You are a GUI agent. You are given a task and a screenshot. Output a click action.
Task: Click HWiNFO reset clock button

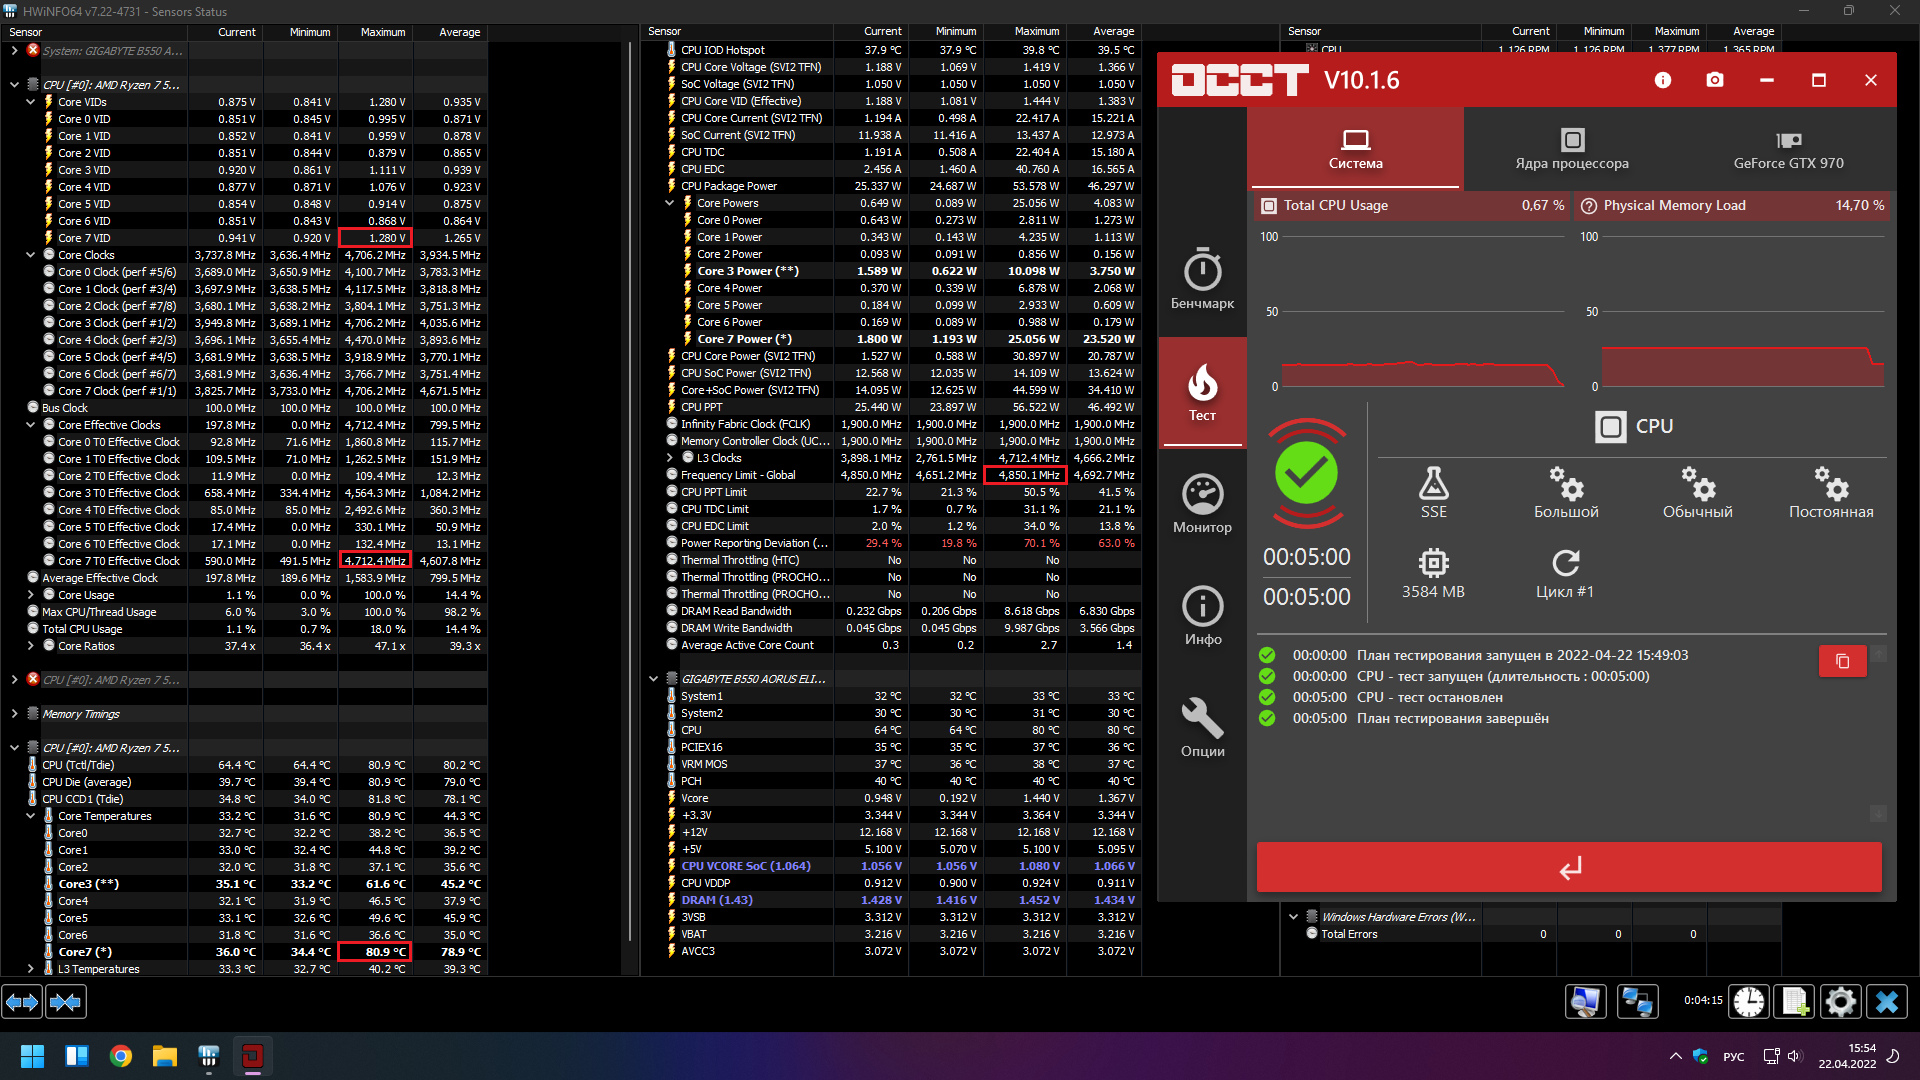tap(1749, 1001)
